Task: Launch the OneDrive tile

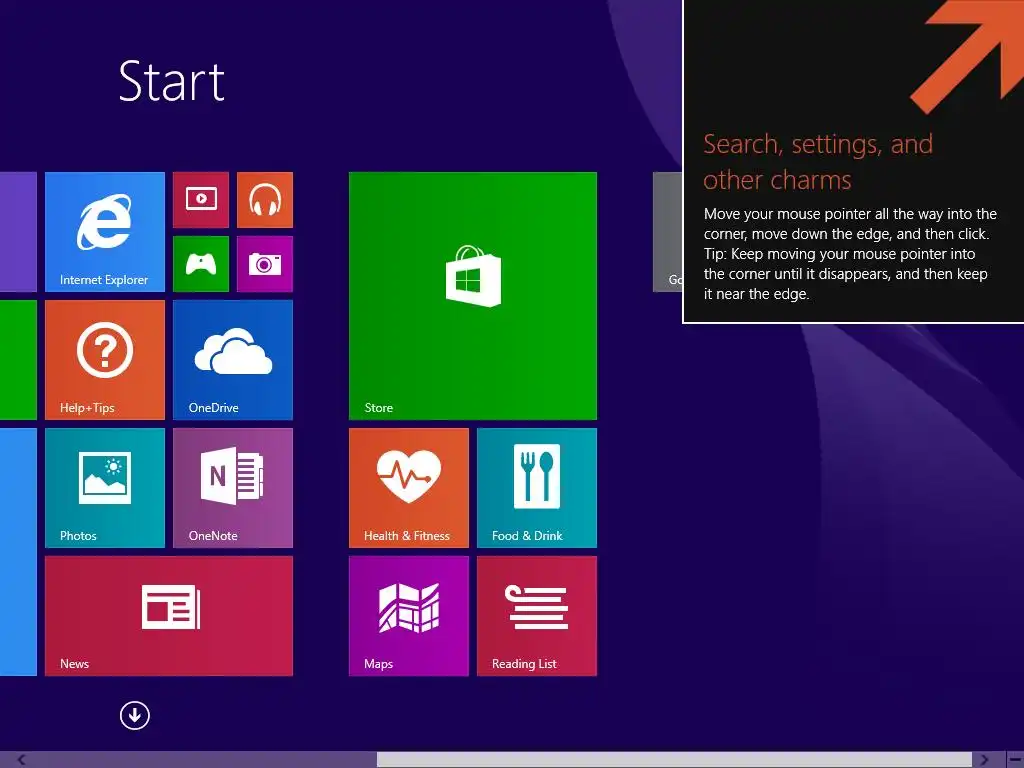Action: click(232, 360)
